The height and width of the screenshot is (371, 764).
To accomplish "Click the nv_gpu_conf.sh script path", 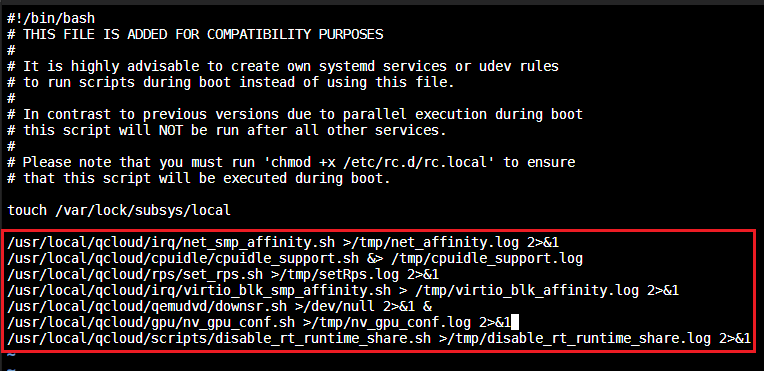I will (151, 323).
